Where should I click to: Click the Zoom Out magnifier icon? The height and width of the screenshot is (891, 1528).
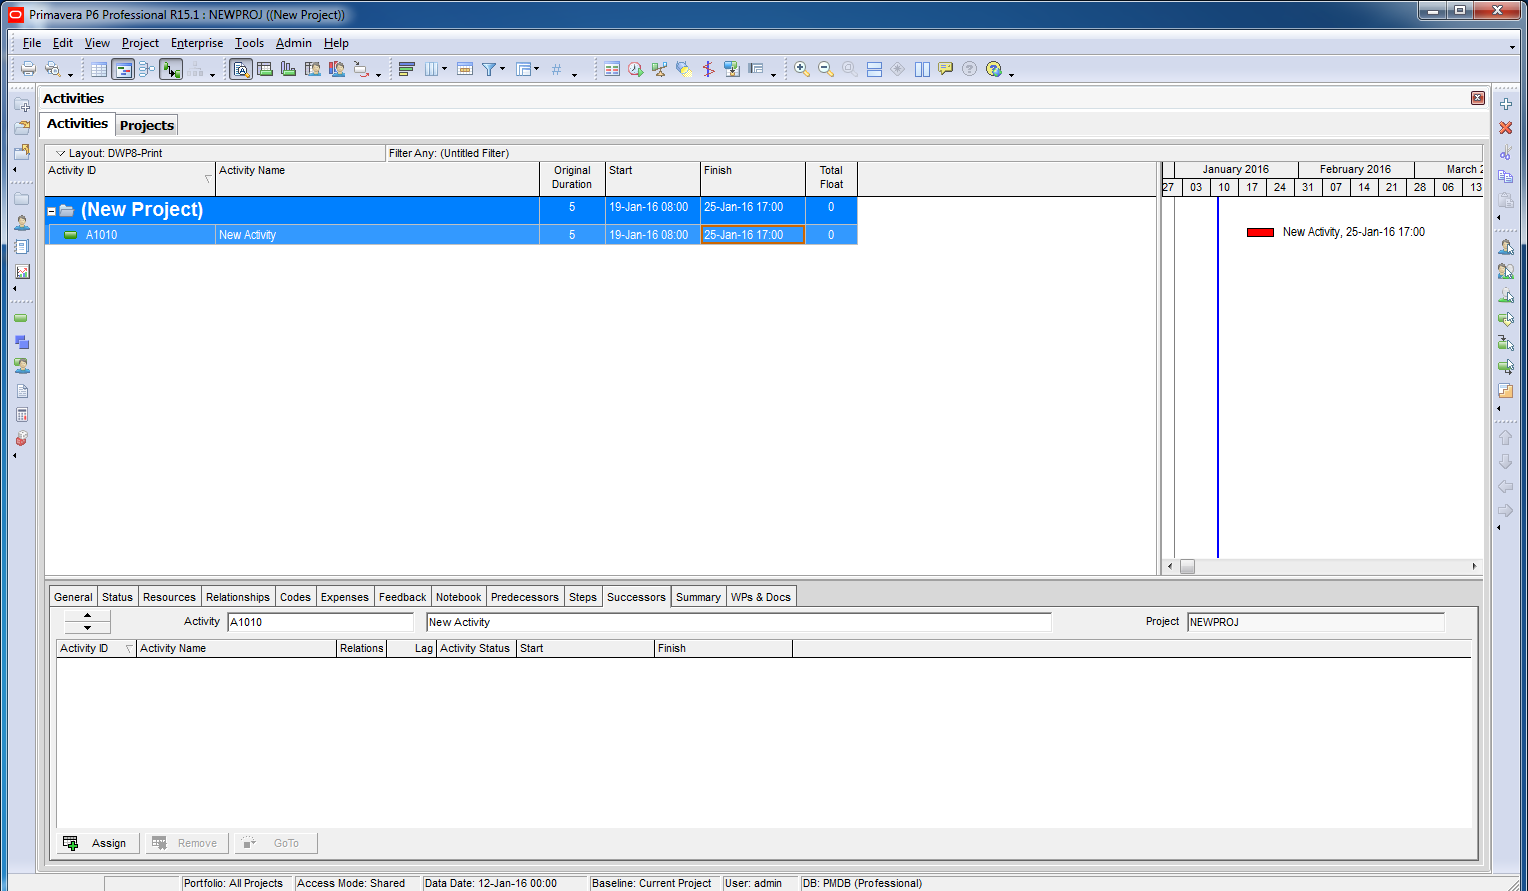(826, 69)
